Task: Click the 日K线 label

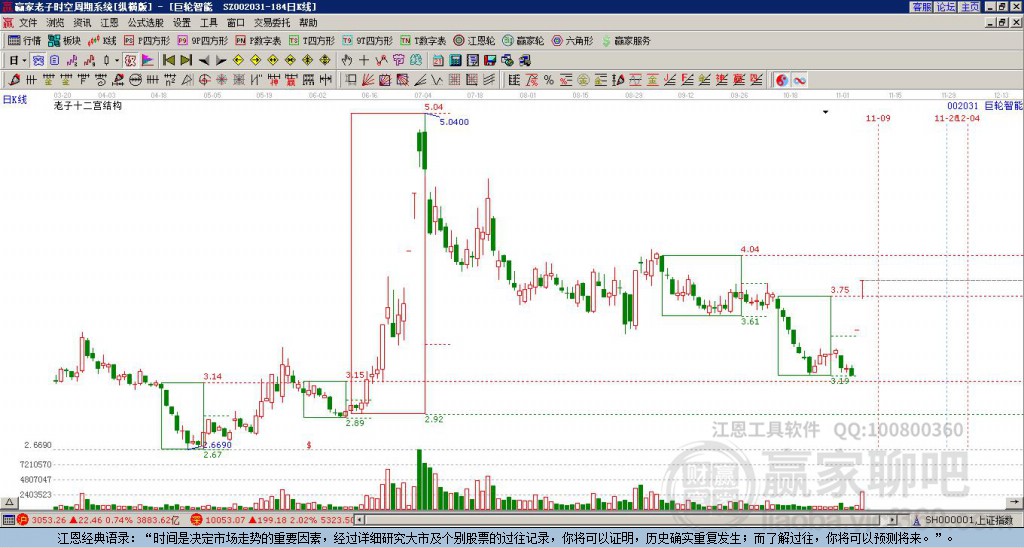Action: coord(14,100)
